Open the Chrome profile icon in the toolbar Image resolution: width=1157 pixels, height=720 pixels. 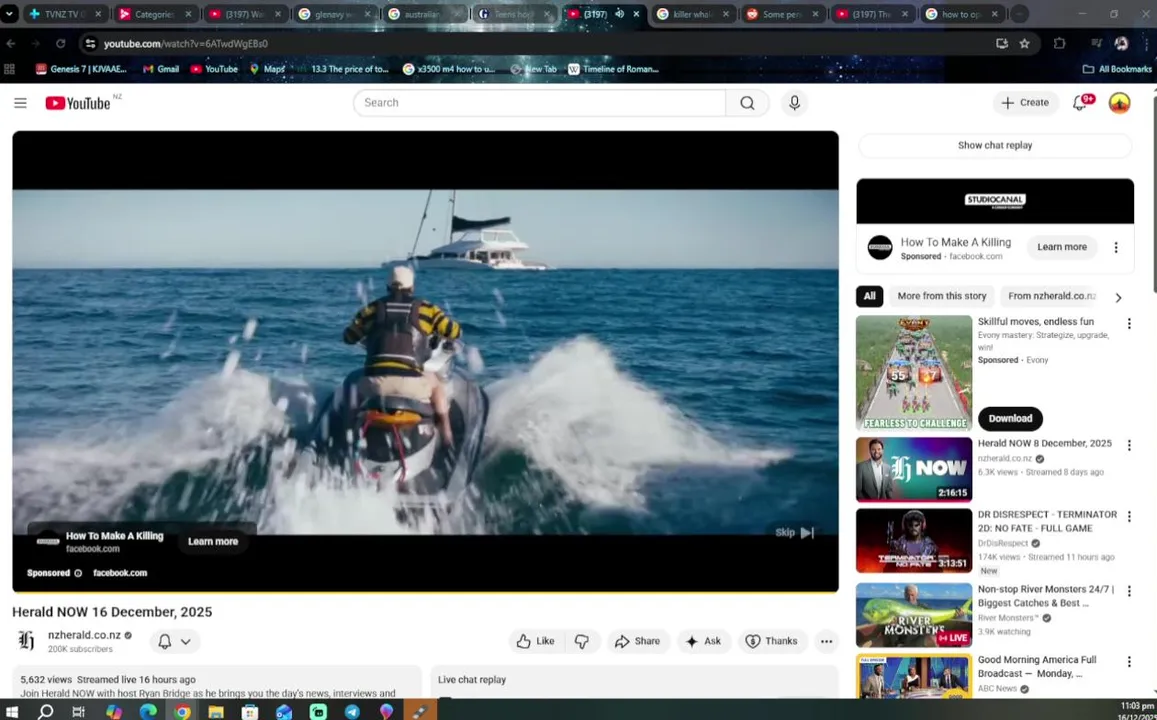tap(1121, 44)
